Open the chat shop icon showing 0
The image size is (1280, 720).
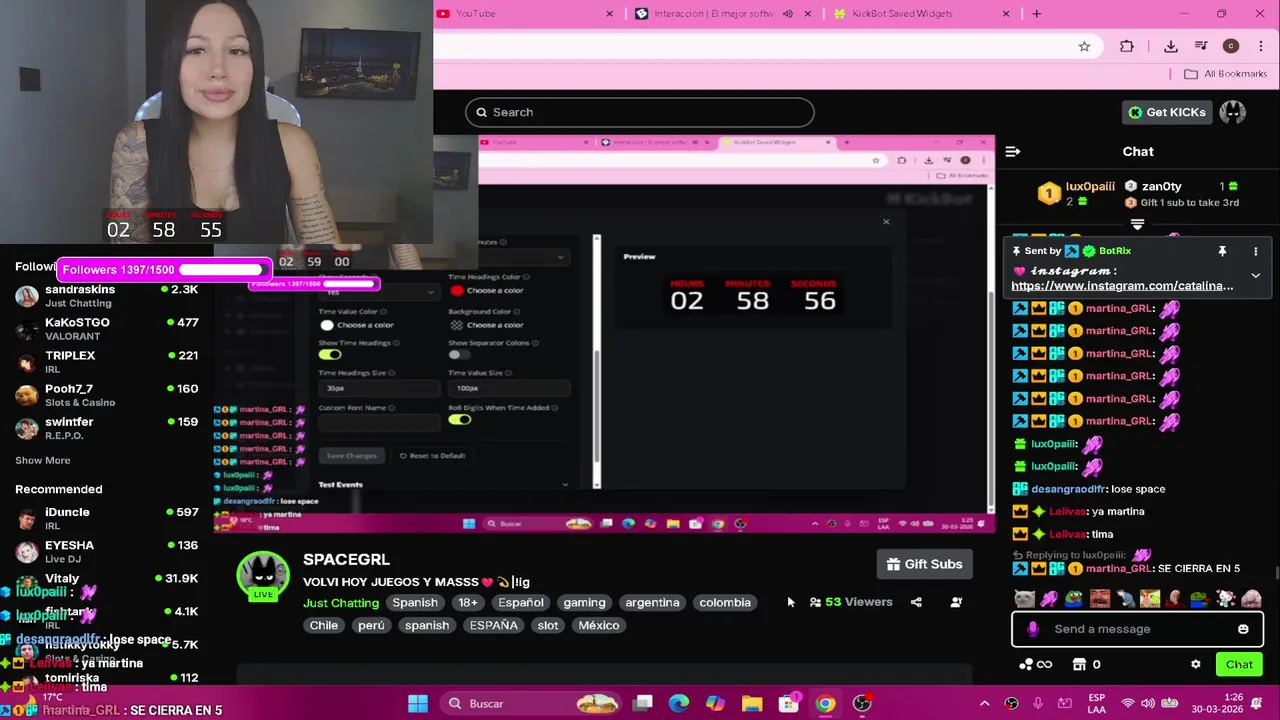pos(1086,664)
